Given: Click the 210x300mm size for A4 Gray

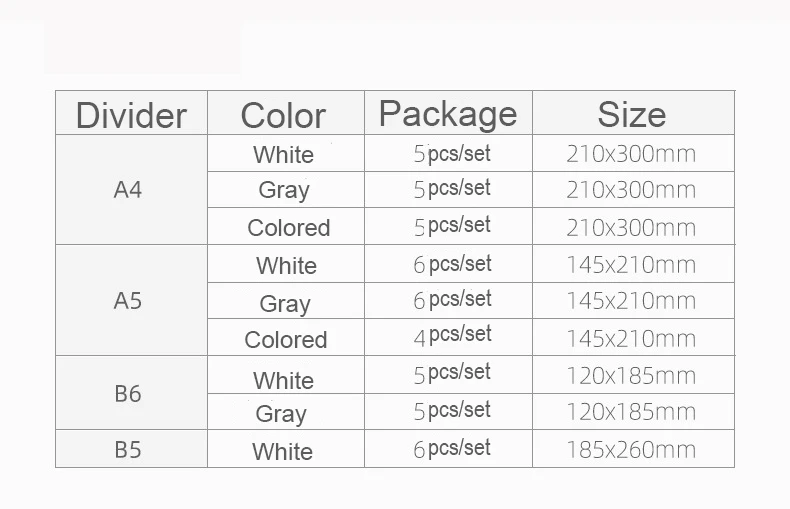Looking at the screenshot, I should point(631,190).
